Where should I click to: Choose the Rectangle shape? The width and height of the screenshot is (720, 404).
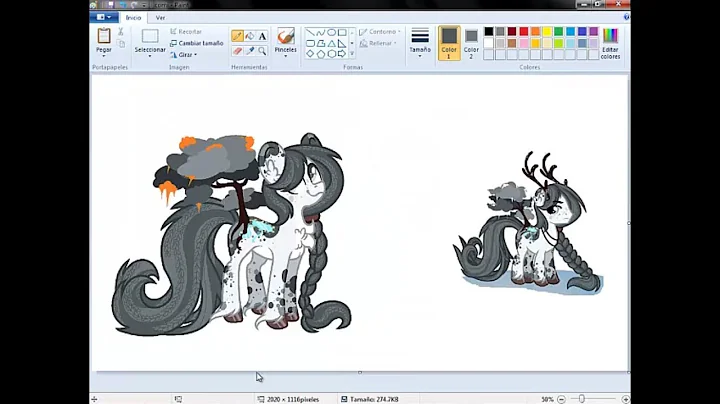click(342, 33)
